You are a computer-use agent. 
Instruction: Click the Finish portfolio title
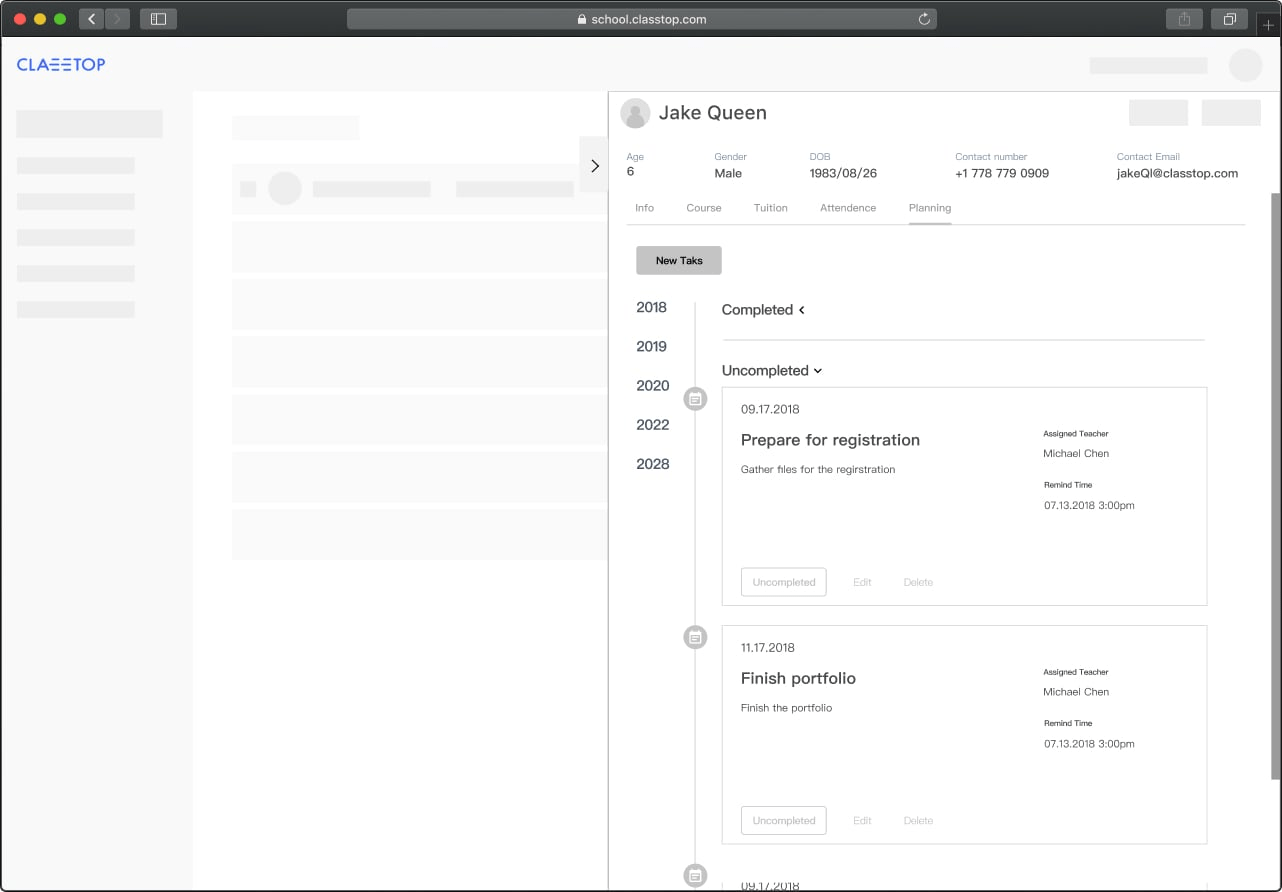pos(798,678)
